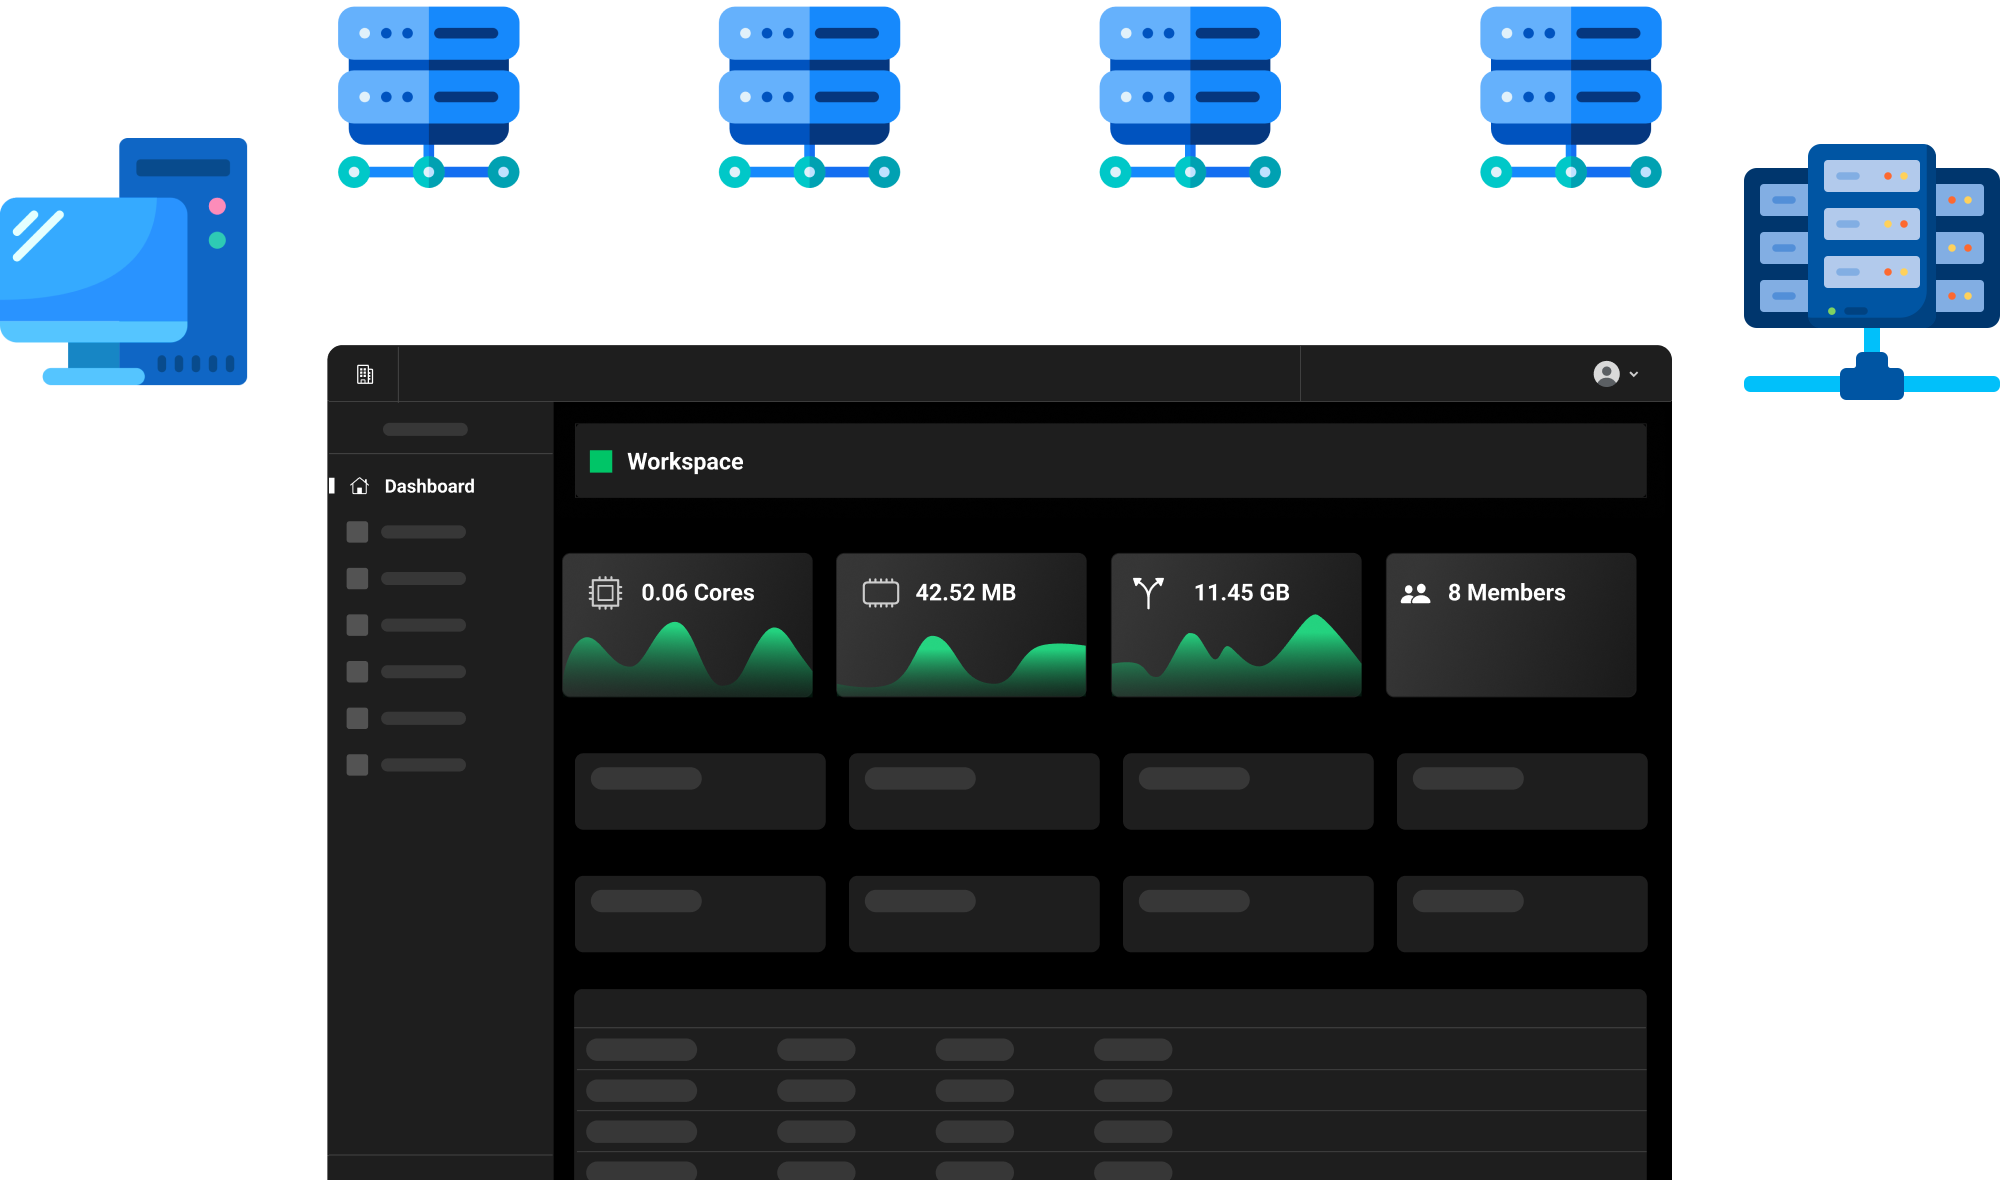Click the desktop computer illustration
This screenshot has height=1180, width=2000.
click(x=124, y=265)
